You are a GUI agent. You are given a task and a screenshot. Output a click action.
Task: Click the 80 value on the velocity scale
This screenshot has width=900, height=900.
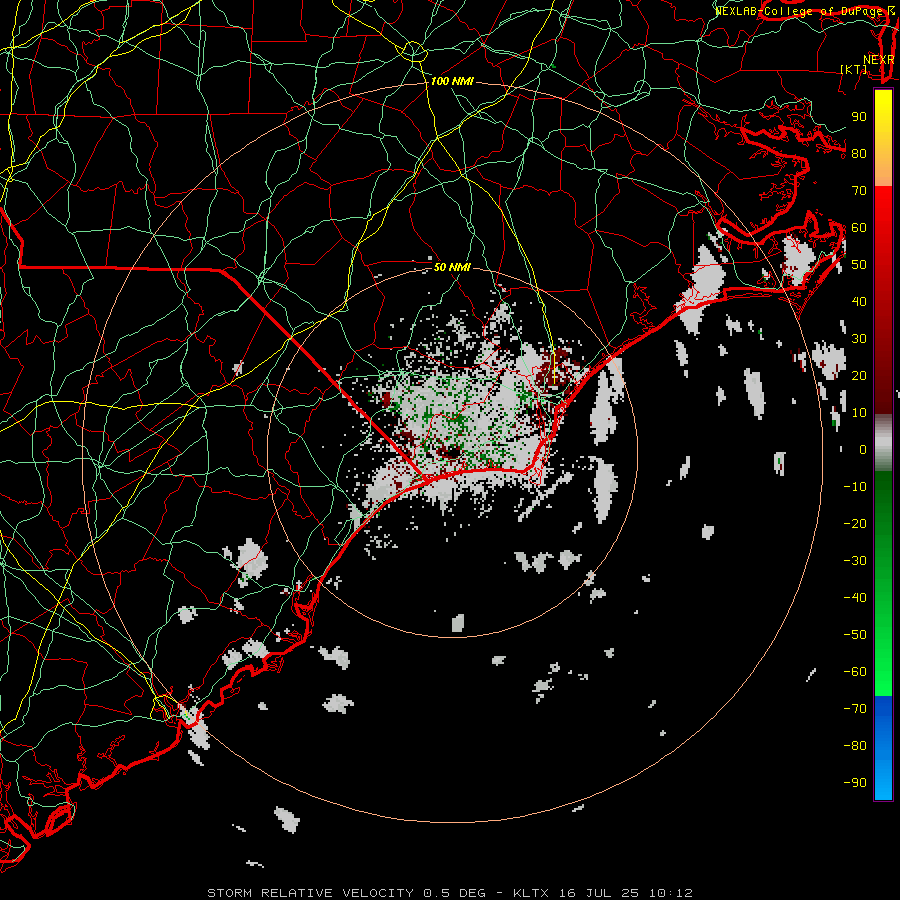click(859, 154)
